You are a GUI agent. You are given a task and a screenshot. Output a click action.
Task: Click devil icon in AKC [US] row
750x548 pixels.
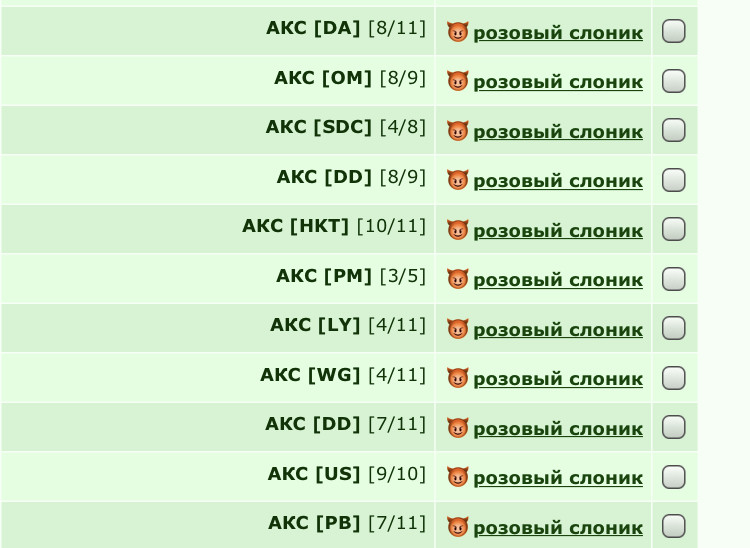click(x=457, y=477)
